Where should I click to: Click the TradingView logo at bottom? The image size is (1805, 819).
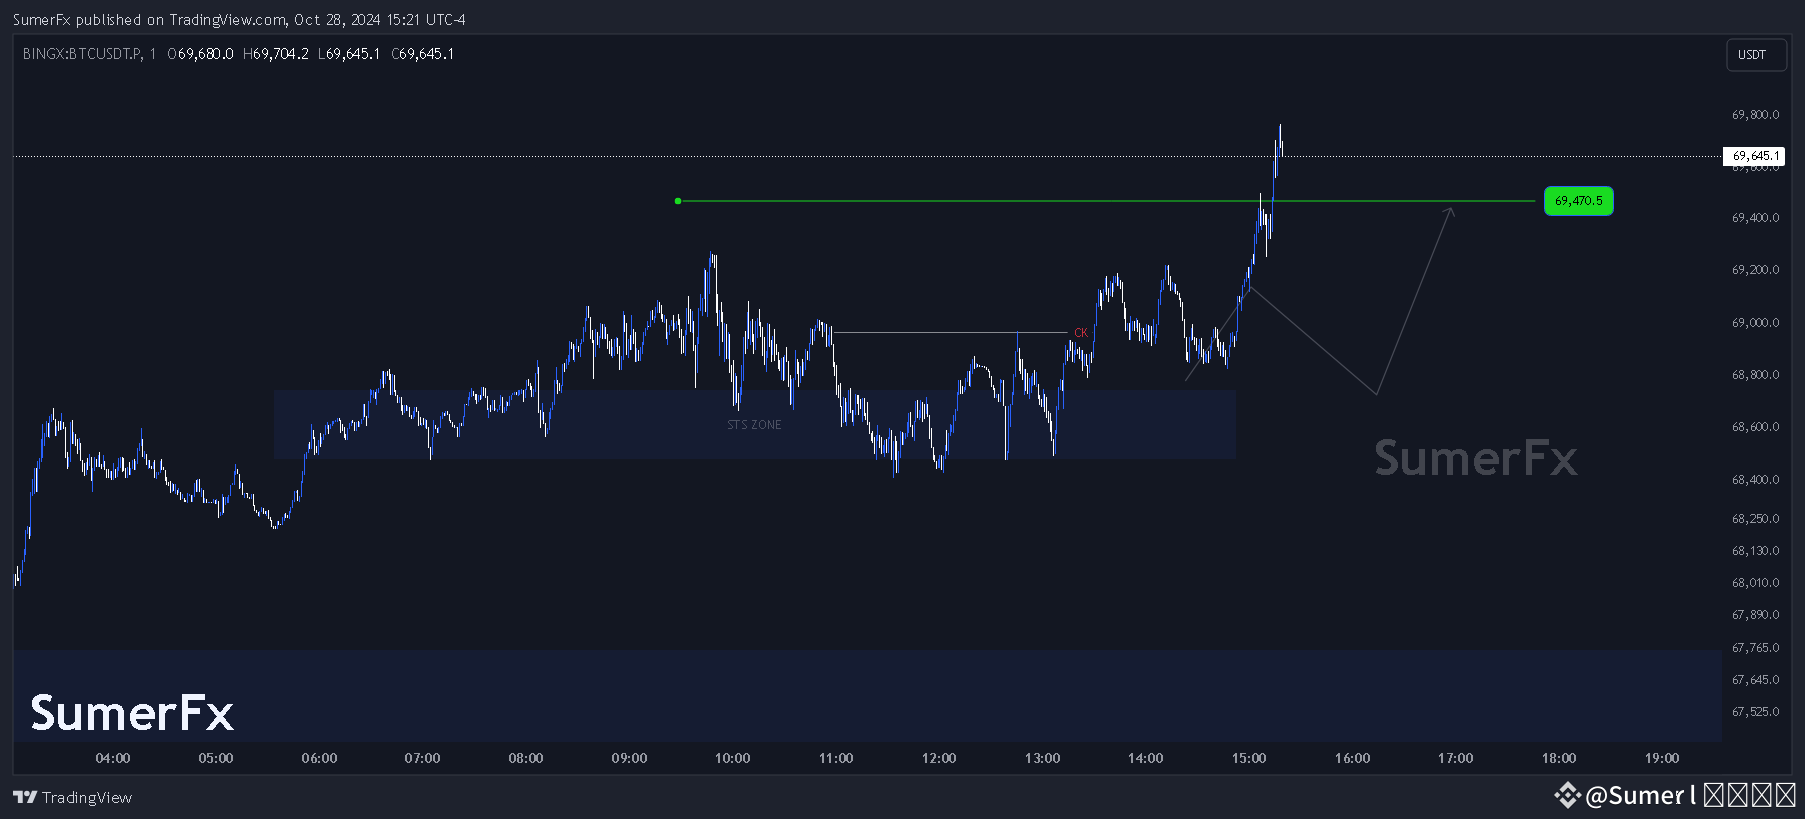pos(72,797)
